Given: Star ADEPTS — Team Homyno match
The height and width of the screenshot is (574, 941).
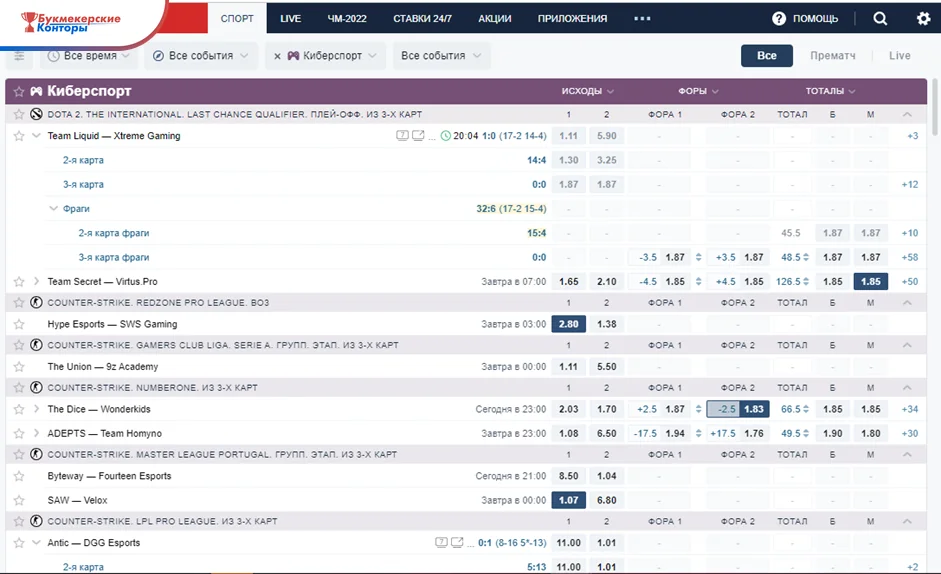Looking at the screenshot, I should [x=19, y=434].
